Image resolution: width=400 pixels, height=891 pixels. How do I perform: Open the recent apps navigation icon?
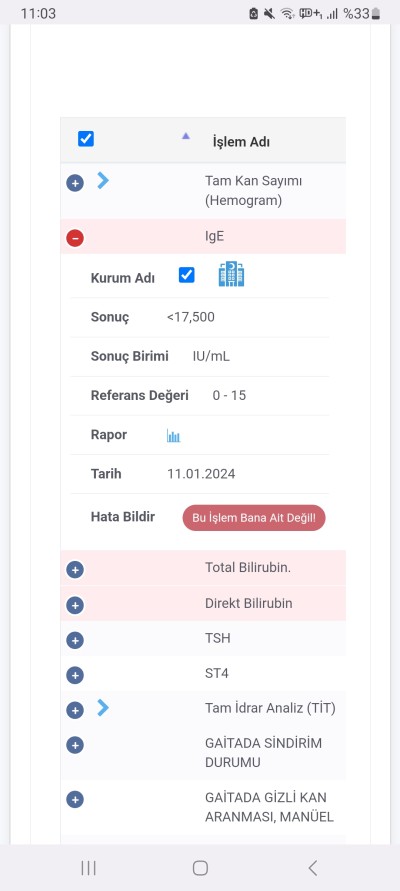[88, 868]
